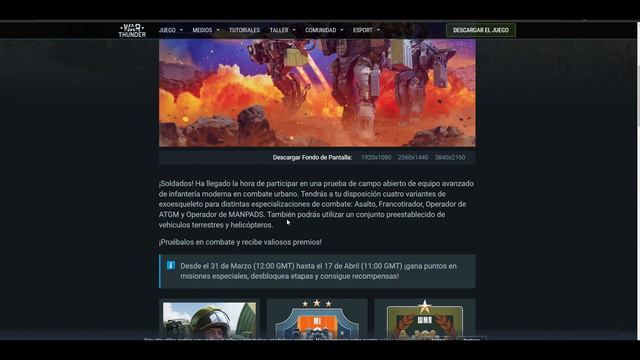
Task: Click the 'Descargar Fondo de Pantalla:' label
Action: coord(312,158)
